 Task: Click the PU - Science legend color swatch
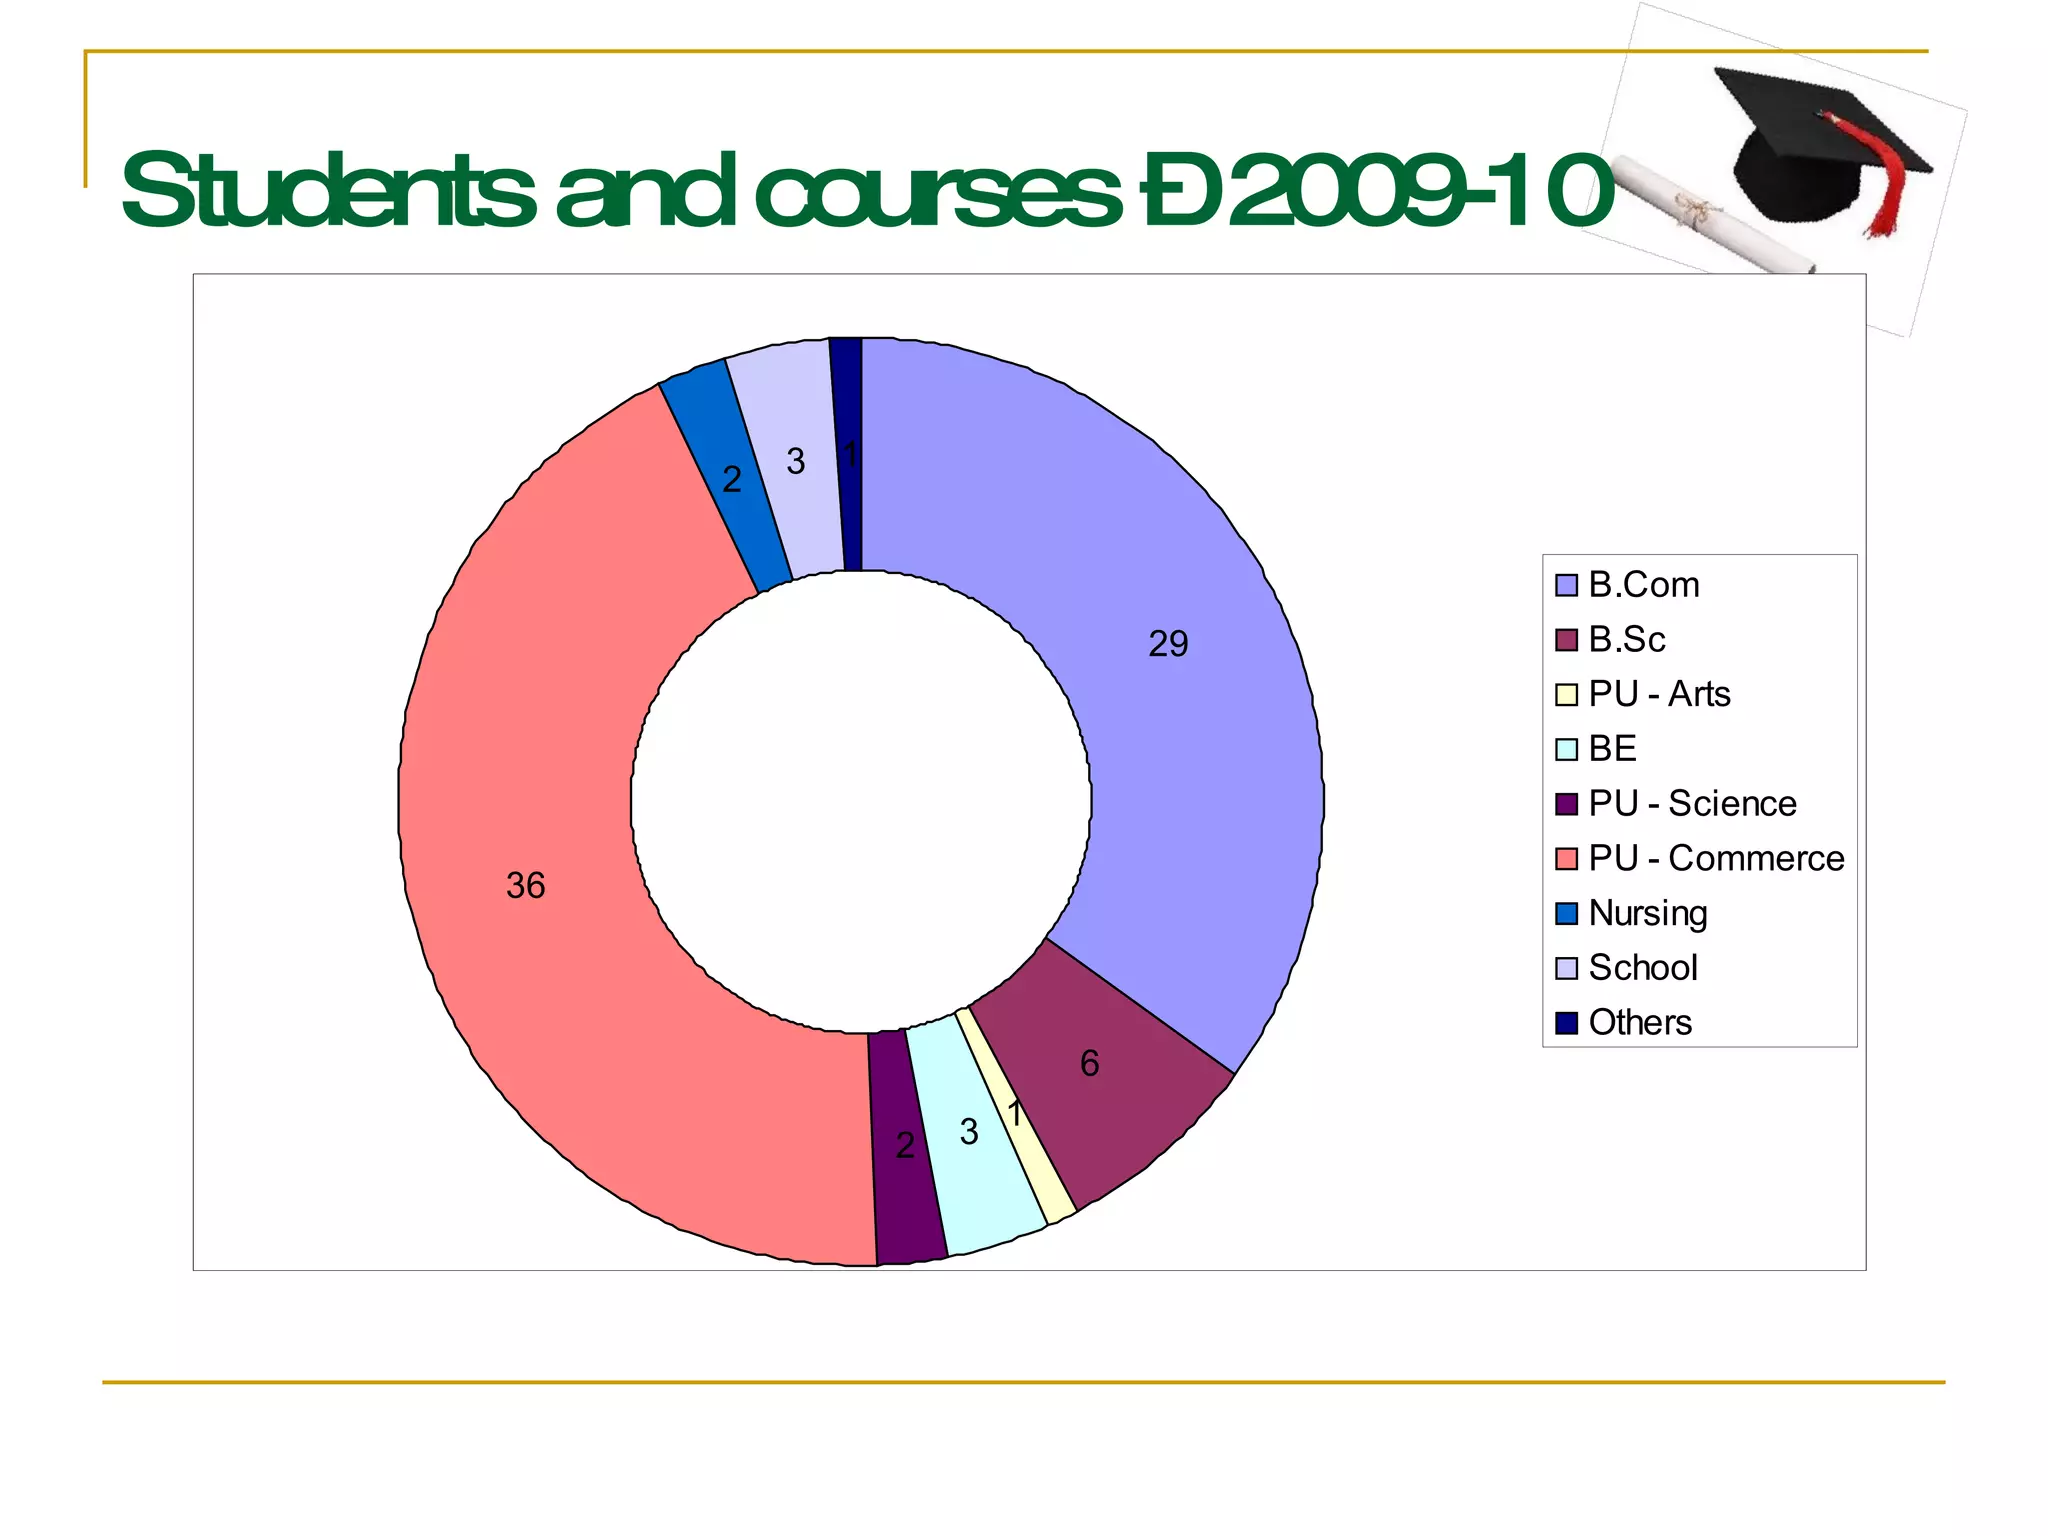tap(1566, 804)
